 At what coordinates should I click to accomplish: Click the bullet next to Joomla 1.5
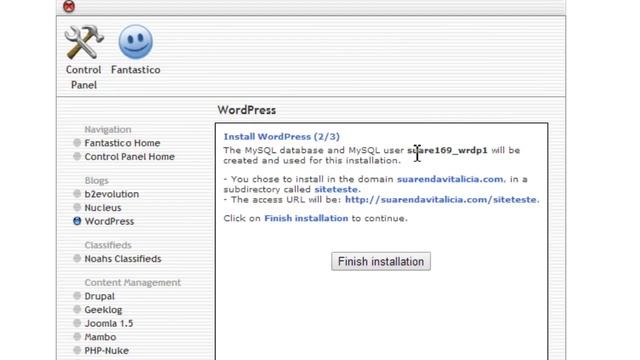77,323
